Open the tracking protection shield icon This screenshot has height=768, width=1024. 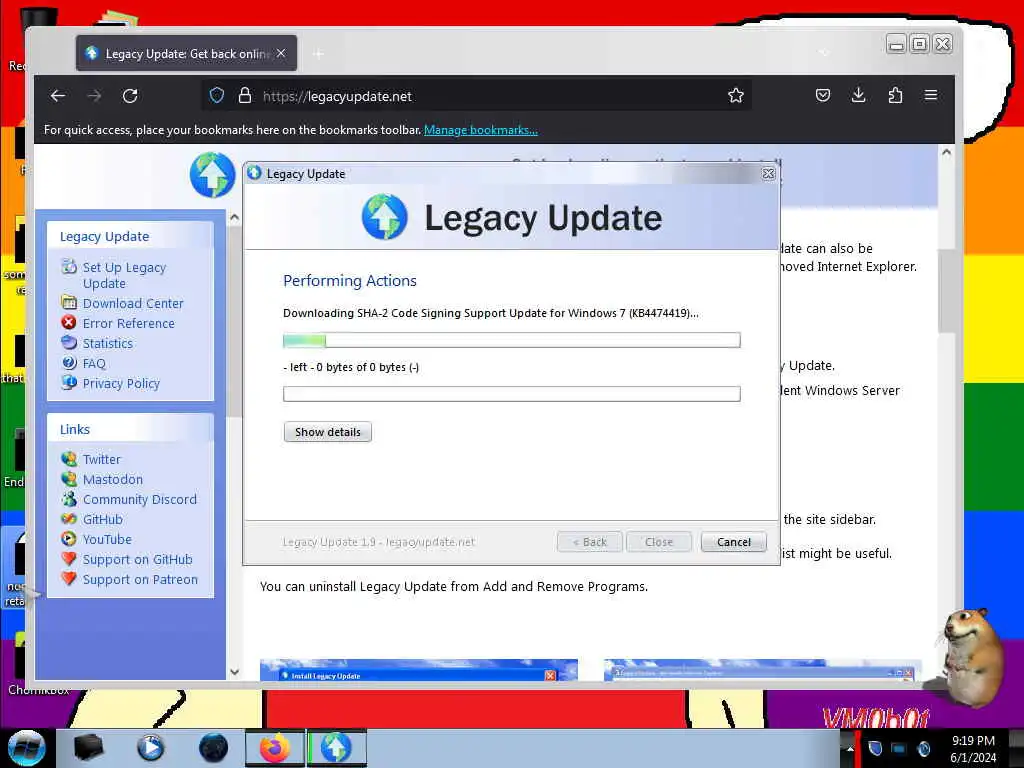pyautogui.click(x=217, y=96)
